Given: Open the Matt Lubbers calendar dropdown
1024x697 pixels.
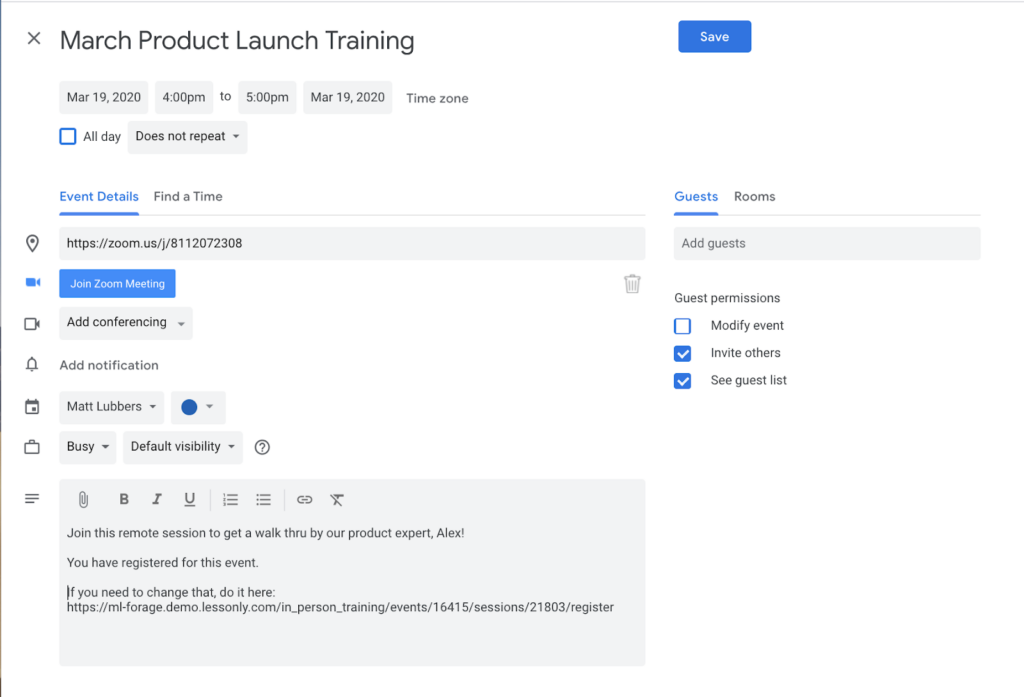Looking at the screenshot, I should (112, 407).
